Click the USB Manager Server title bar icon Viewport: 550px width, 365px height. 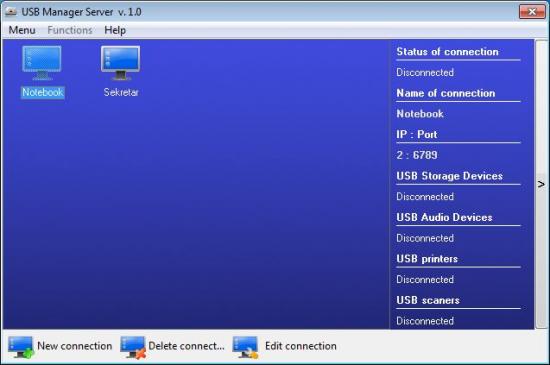[x=11, y=12]
